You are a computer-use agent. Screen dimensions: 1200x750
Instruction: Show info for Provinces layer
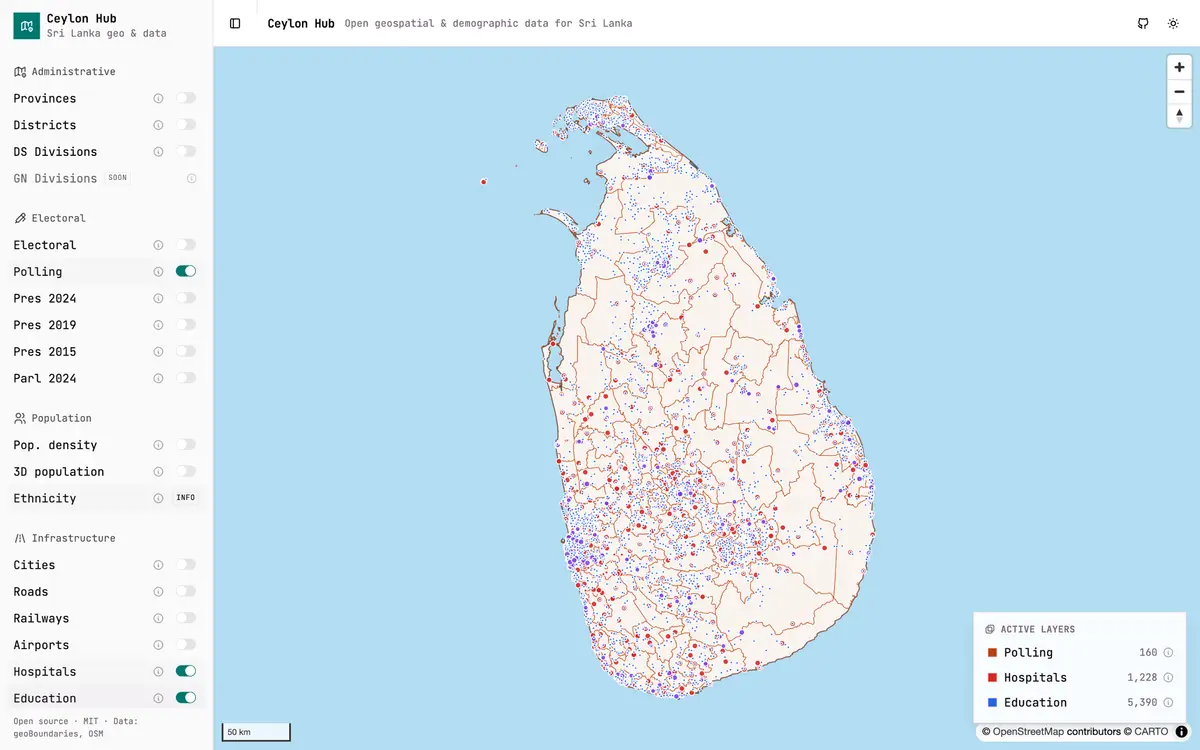pyautogui.click(x=158, y=98)
